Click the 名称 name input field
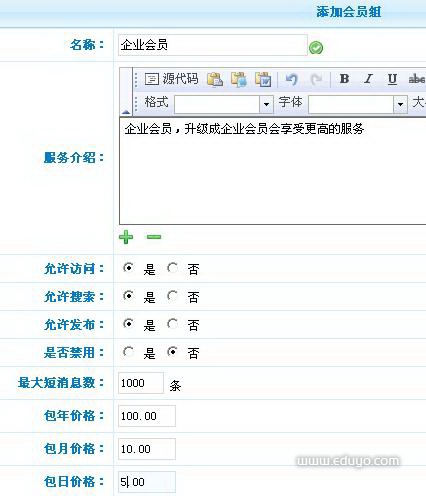The height and width of the screenshot is (496, 426). coord(213,45)
